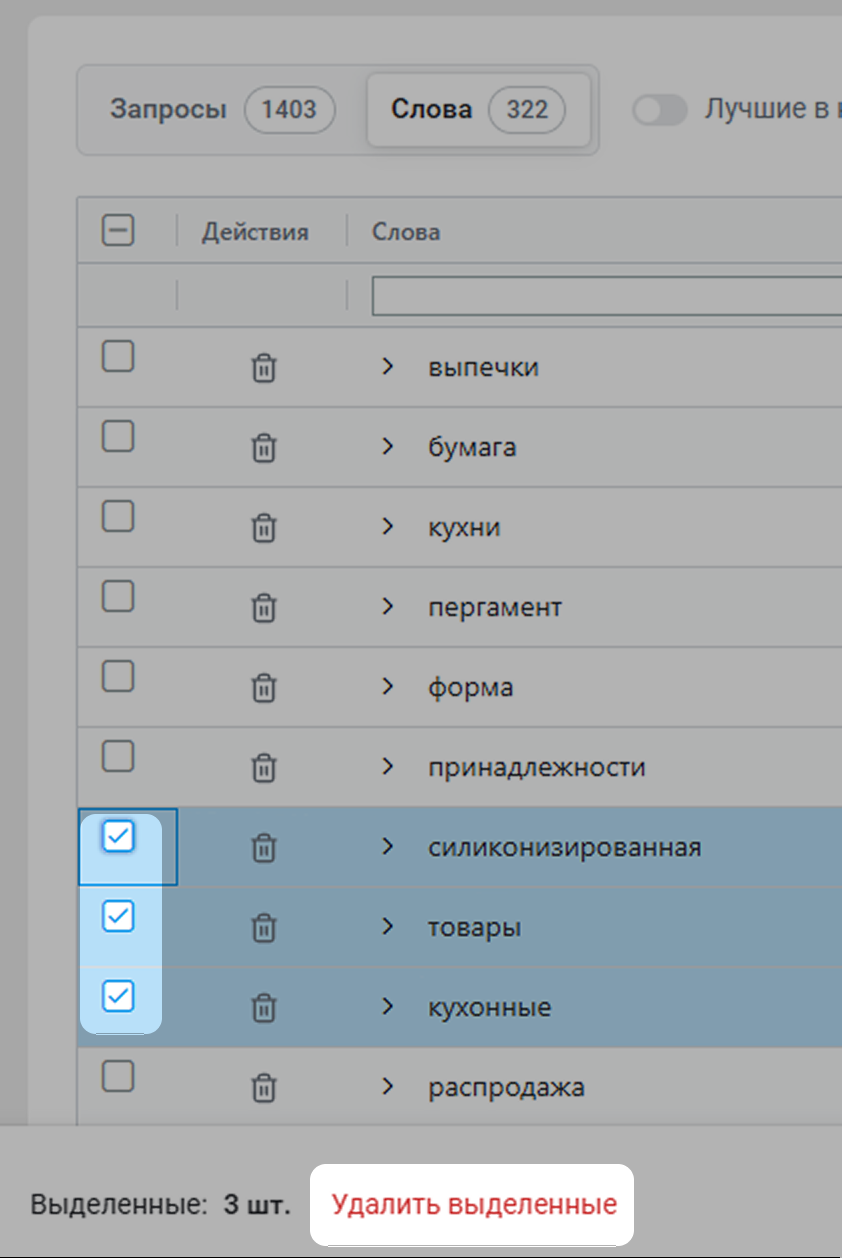Select the Слова tab

click(x=477, y=110)
